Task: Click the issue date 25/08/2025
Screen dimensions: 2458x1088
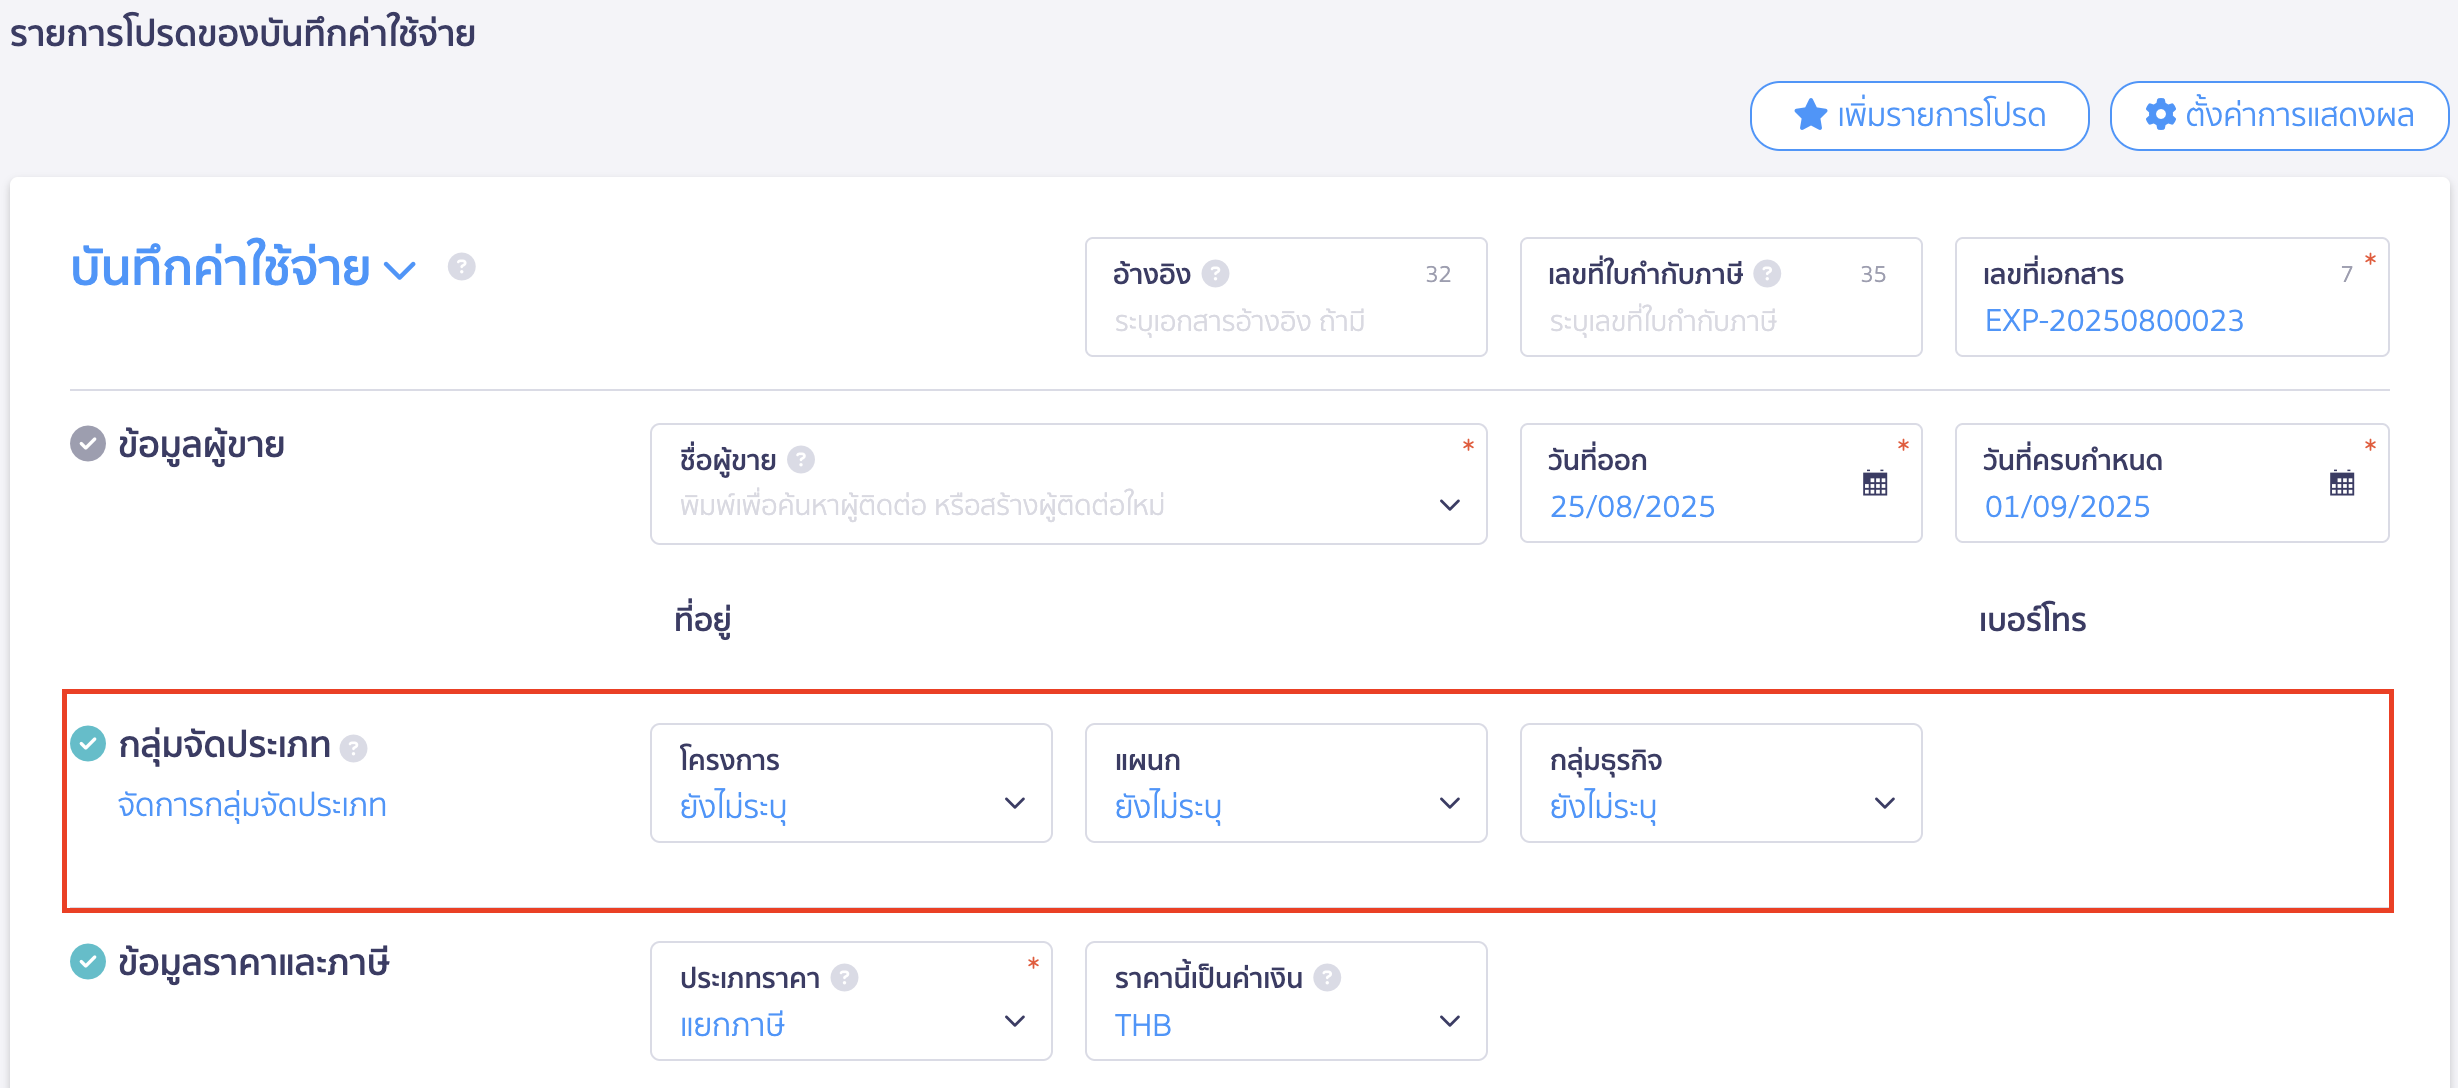Action: 1632,507
